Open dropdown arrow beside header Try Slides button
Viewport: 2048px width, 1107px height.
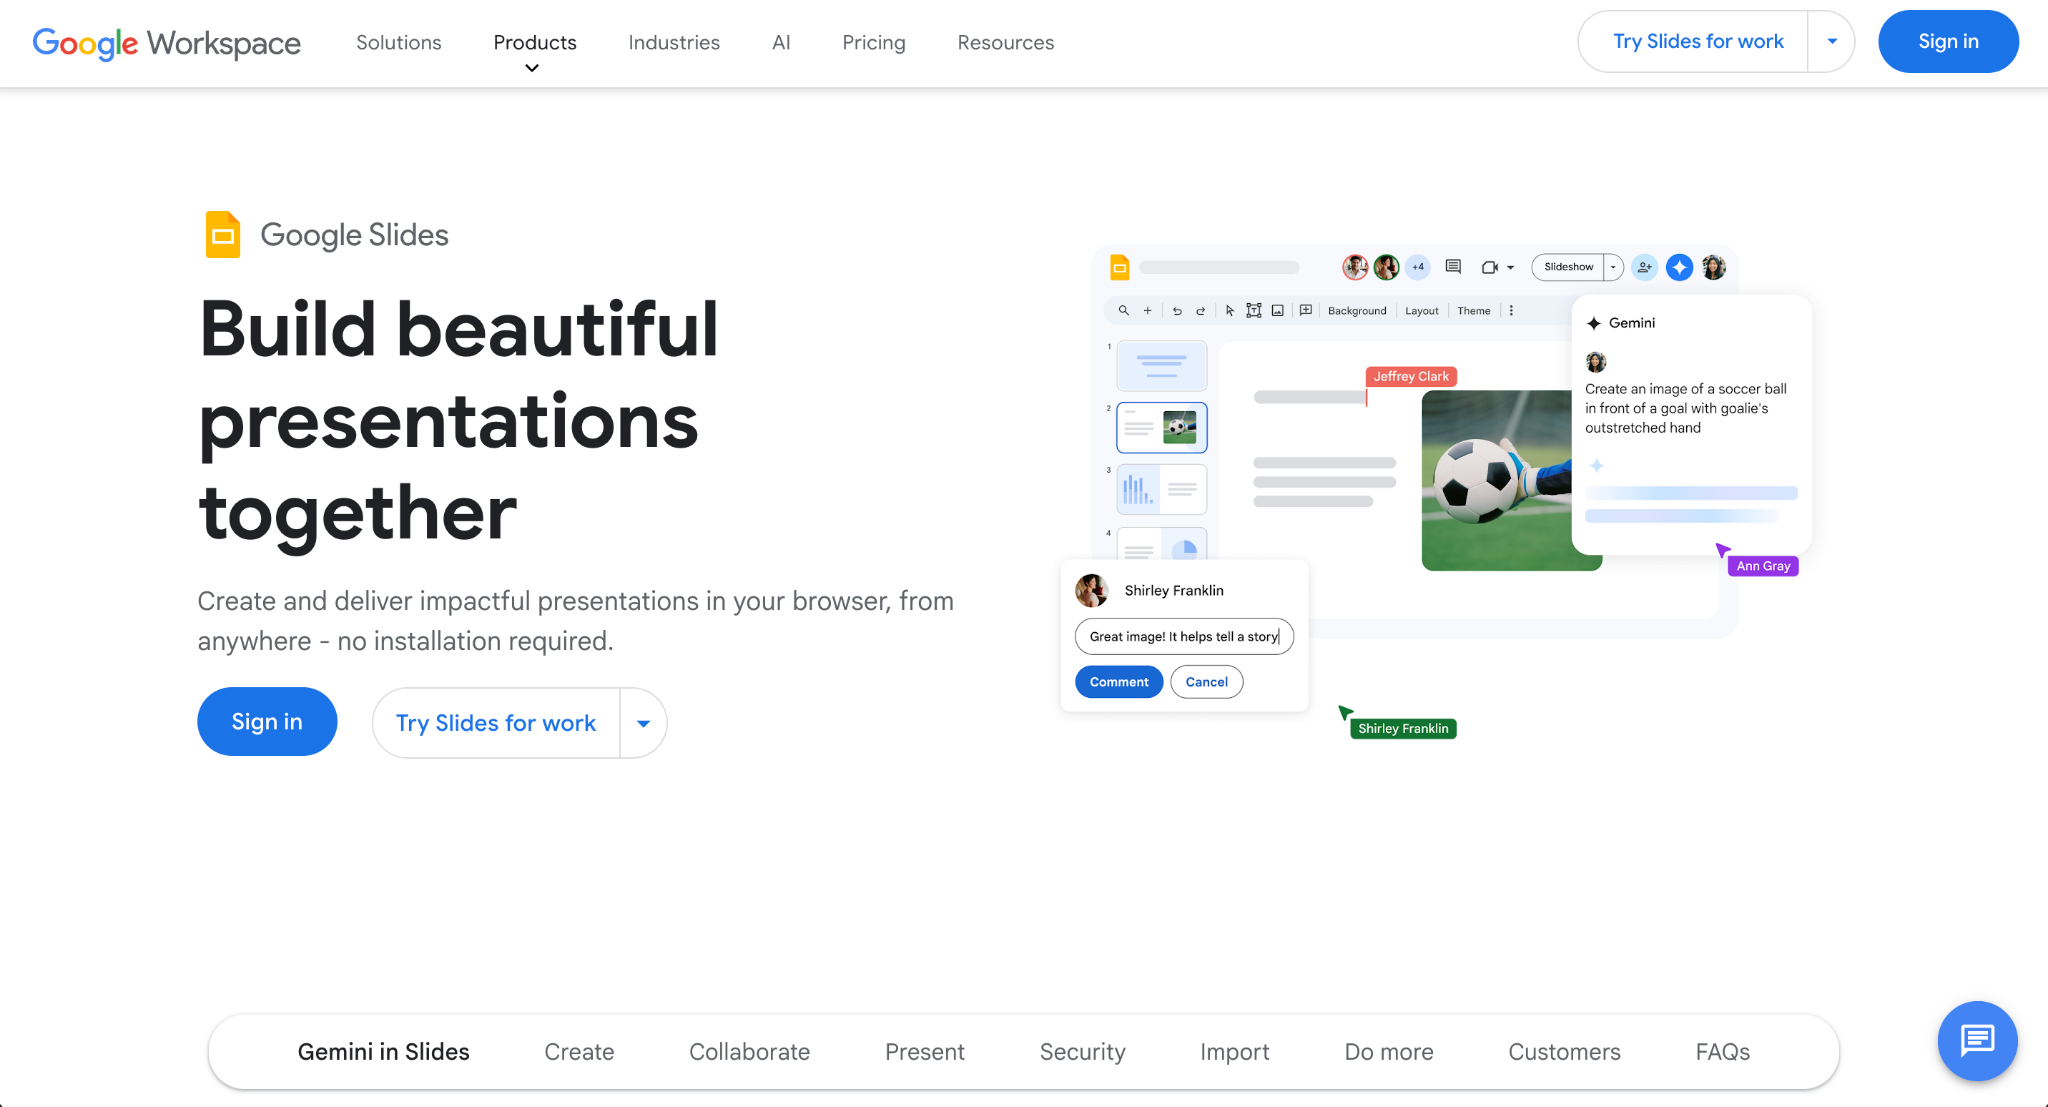click(1832, 42)
